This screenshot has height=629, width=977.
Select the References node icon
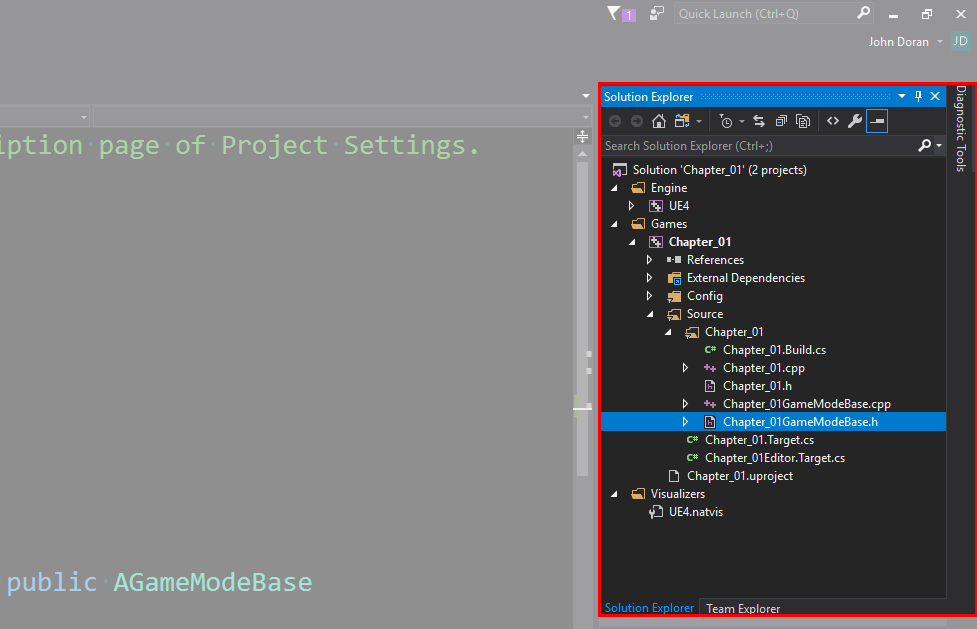674,260
